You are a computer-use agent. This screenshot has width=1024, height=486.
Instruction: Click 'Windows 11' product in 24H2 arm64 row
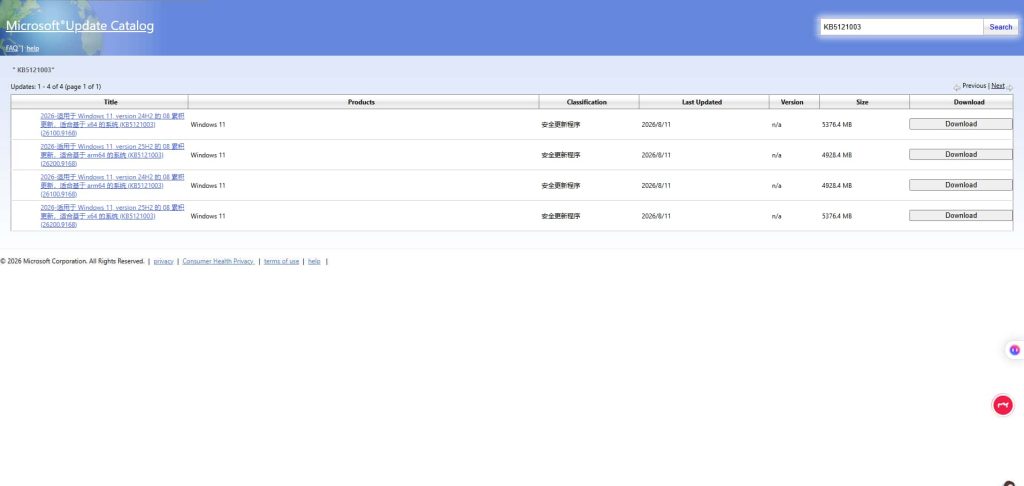pos(208,186)
